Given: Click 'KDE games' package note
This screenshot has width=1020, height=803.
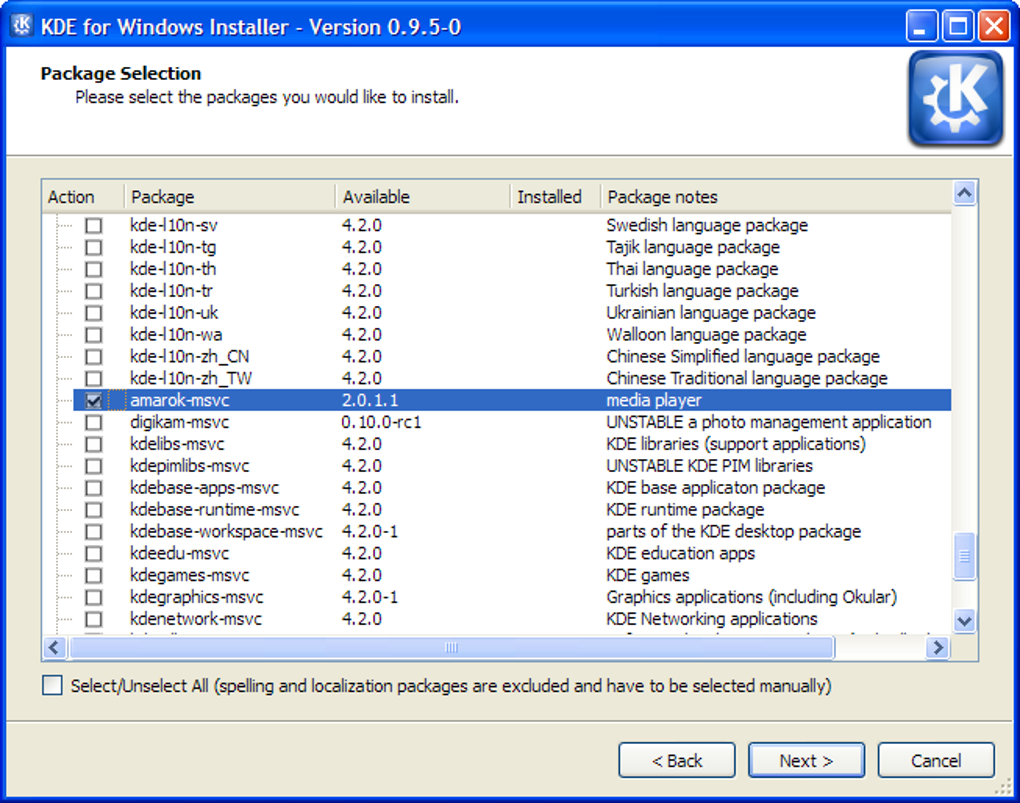Looking at the screenshot, I should [647, 575].
